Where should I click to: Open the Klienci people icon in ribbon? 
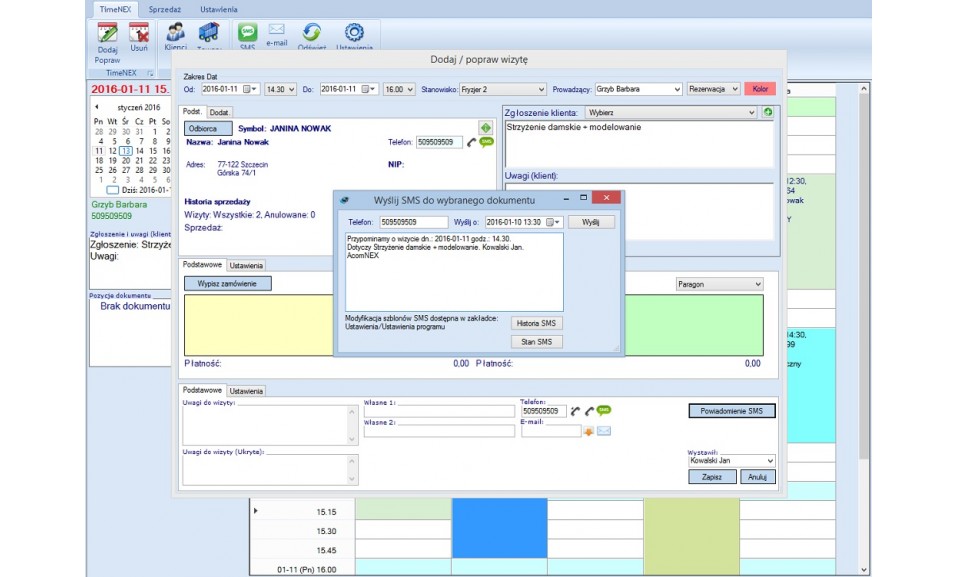click(x=175, y=33)
